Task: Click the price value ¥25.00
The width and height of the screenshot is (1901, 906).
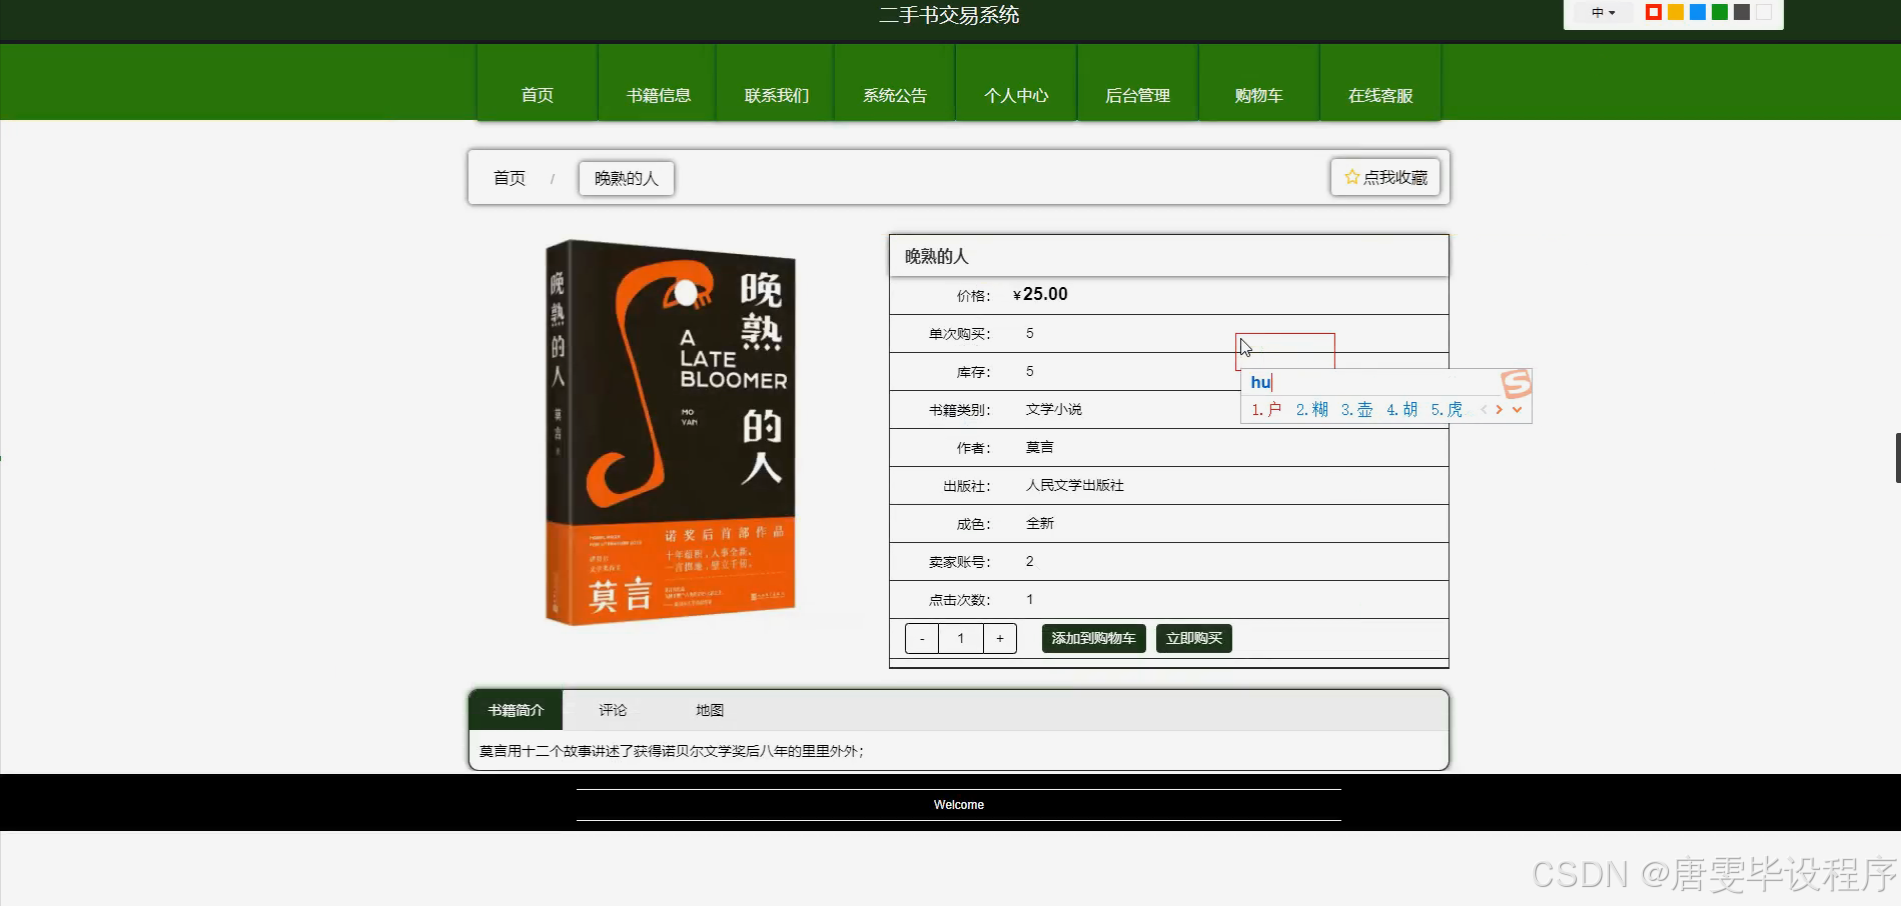Action: click(1040, 294)
